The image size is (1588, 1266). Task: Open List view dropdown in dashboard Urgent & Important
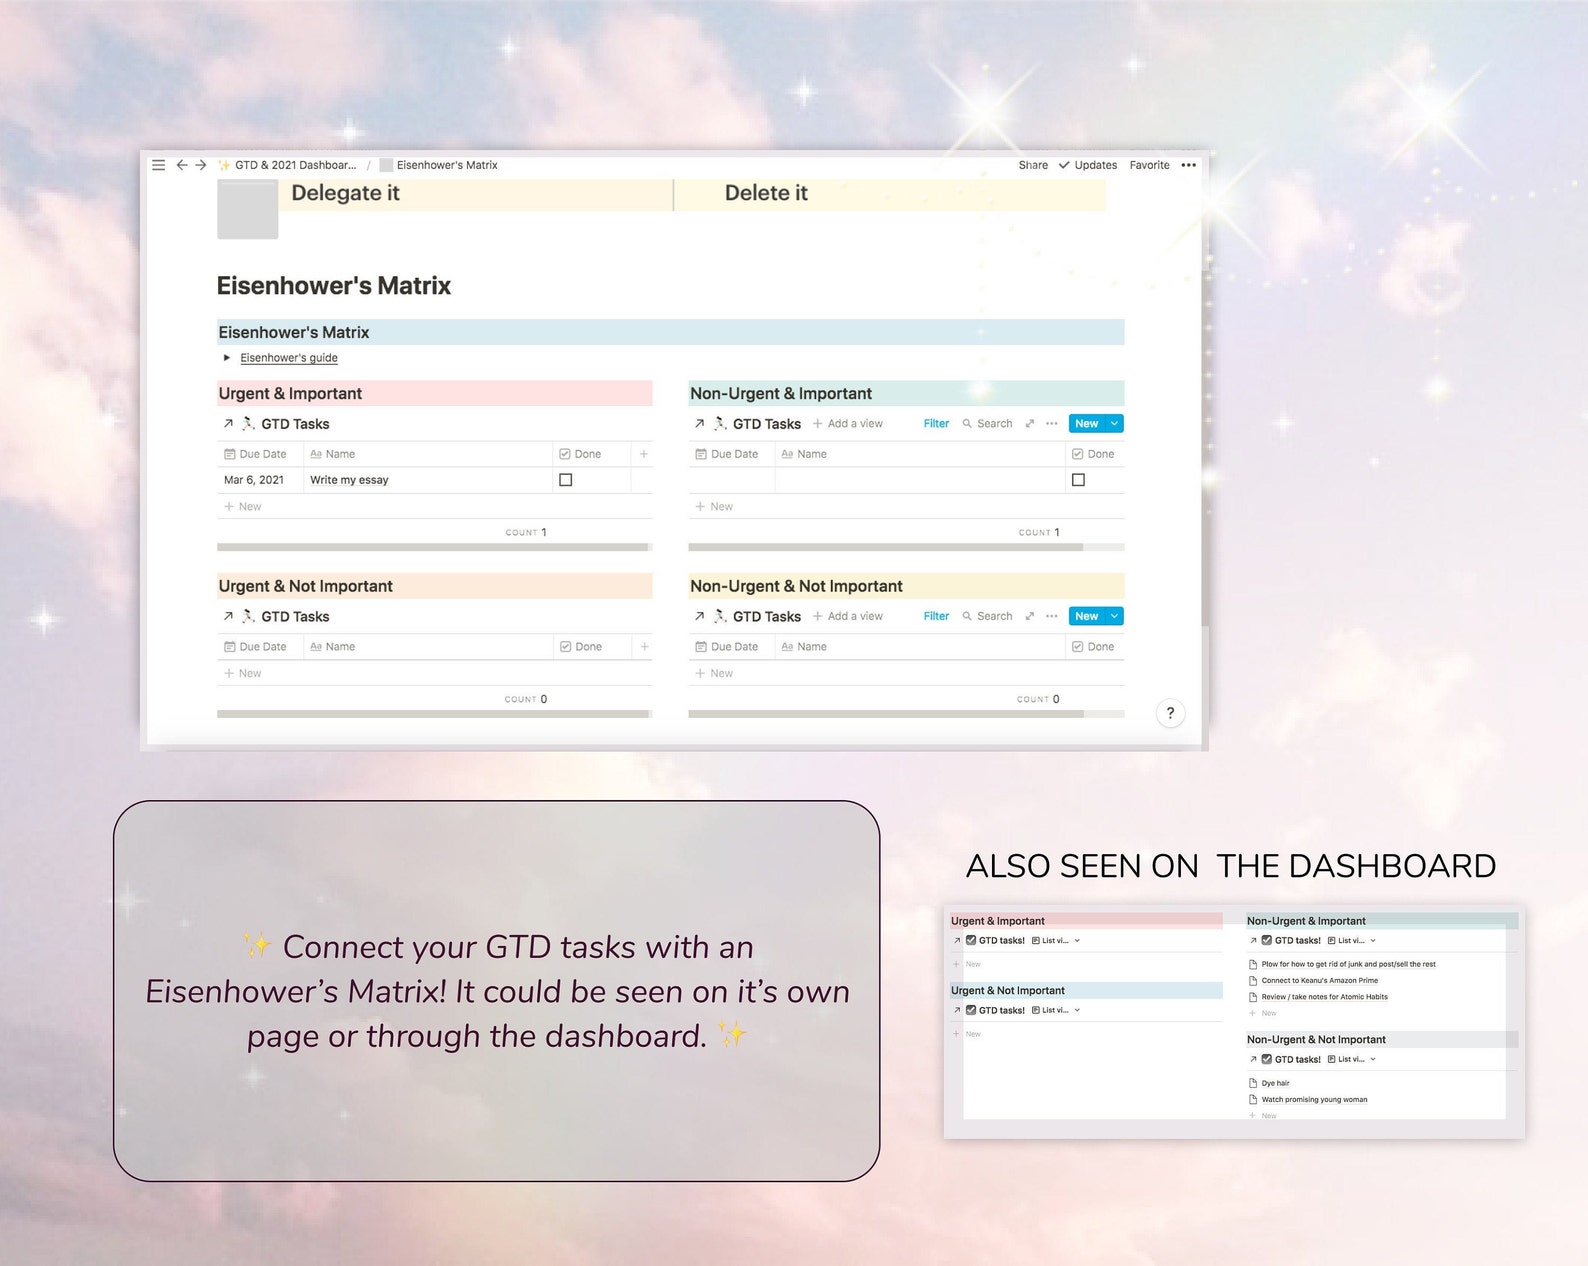click(x=1056, y=940)
